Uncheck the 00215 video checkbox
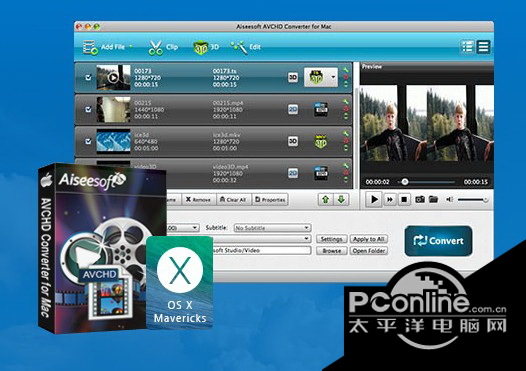The image size is (526, 371). 88,109
